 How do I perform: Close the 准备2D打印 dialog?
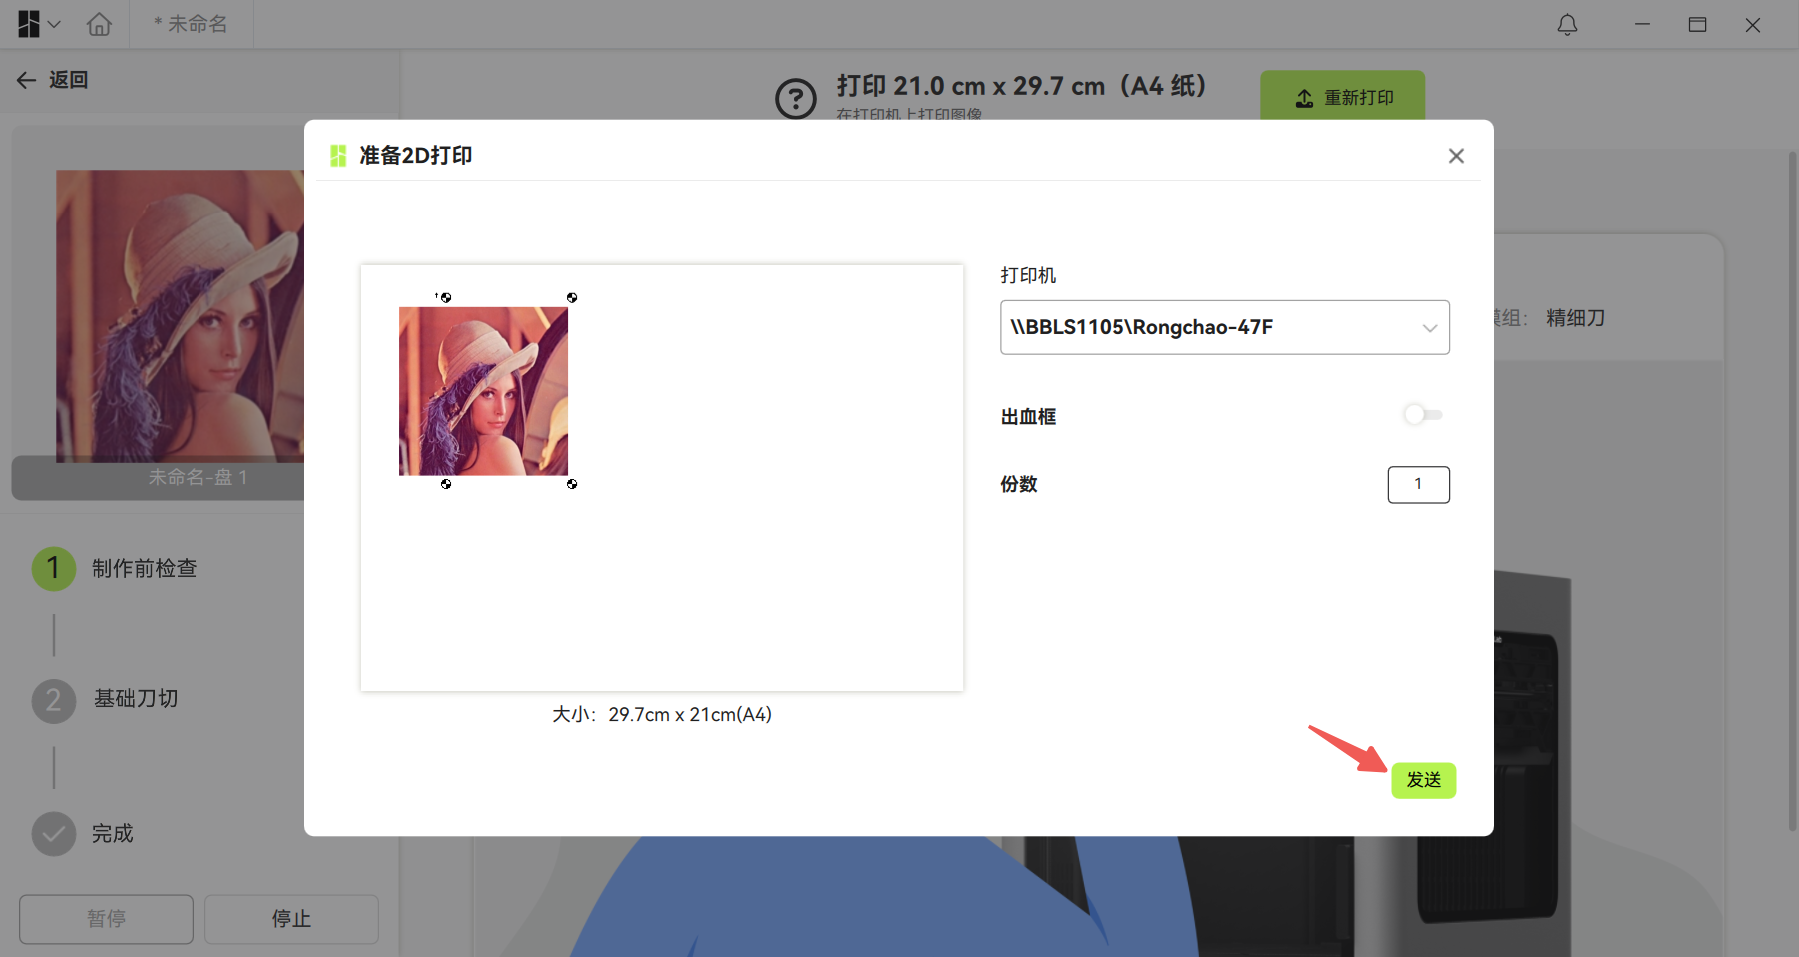(1456, 156)
